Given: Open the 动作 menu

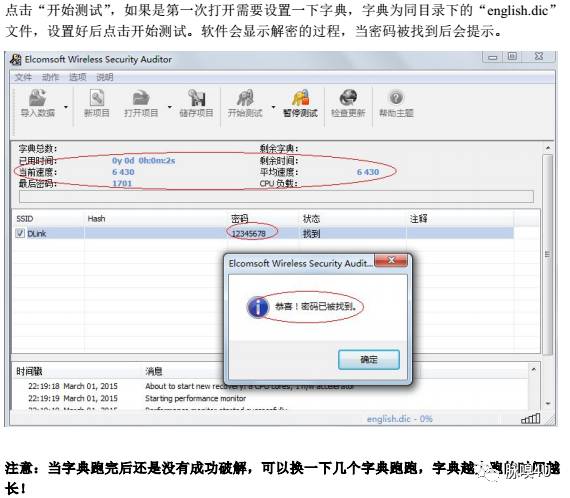Looking at the screenshot, I should [50, 77].
